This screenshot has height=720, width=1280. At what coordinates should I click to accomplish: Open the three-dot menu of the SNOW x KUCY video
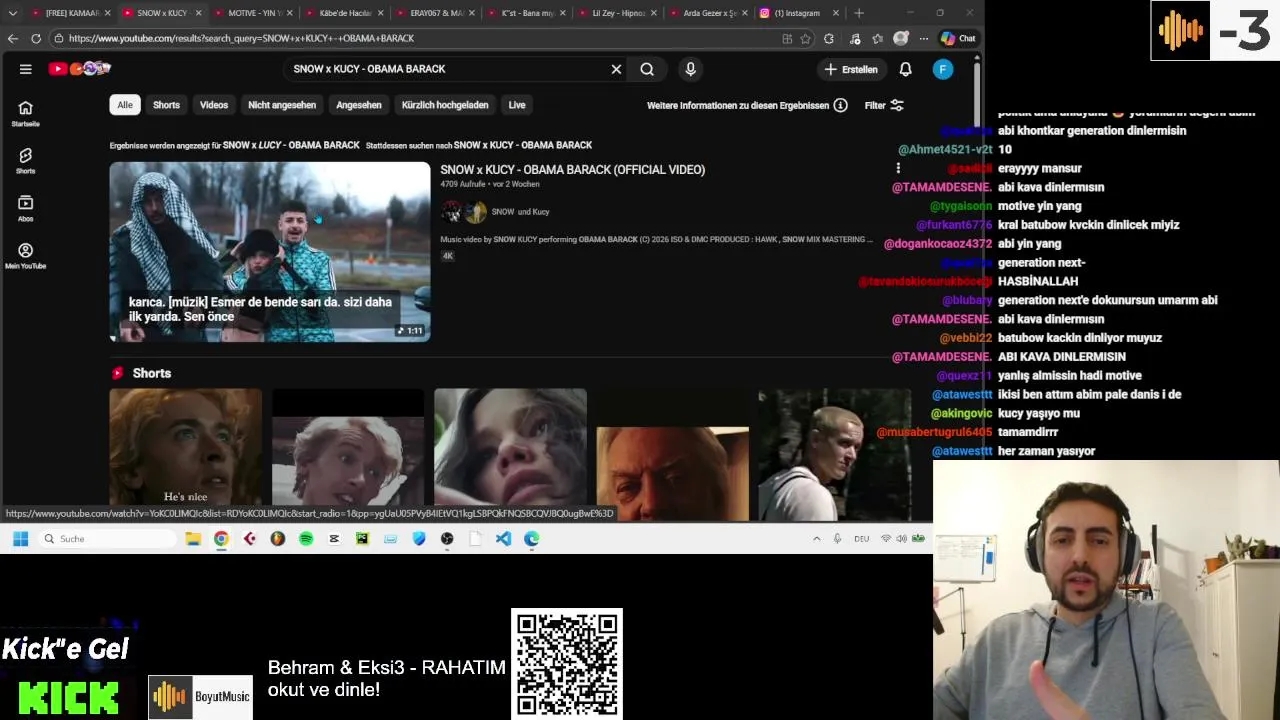[x=898, y=169]
